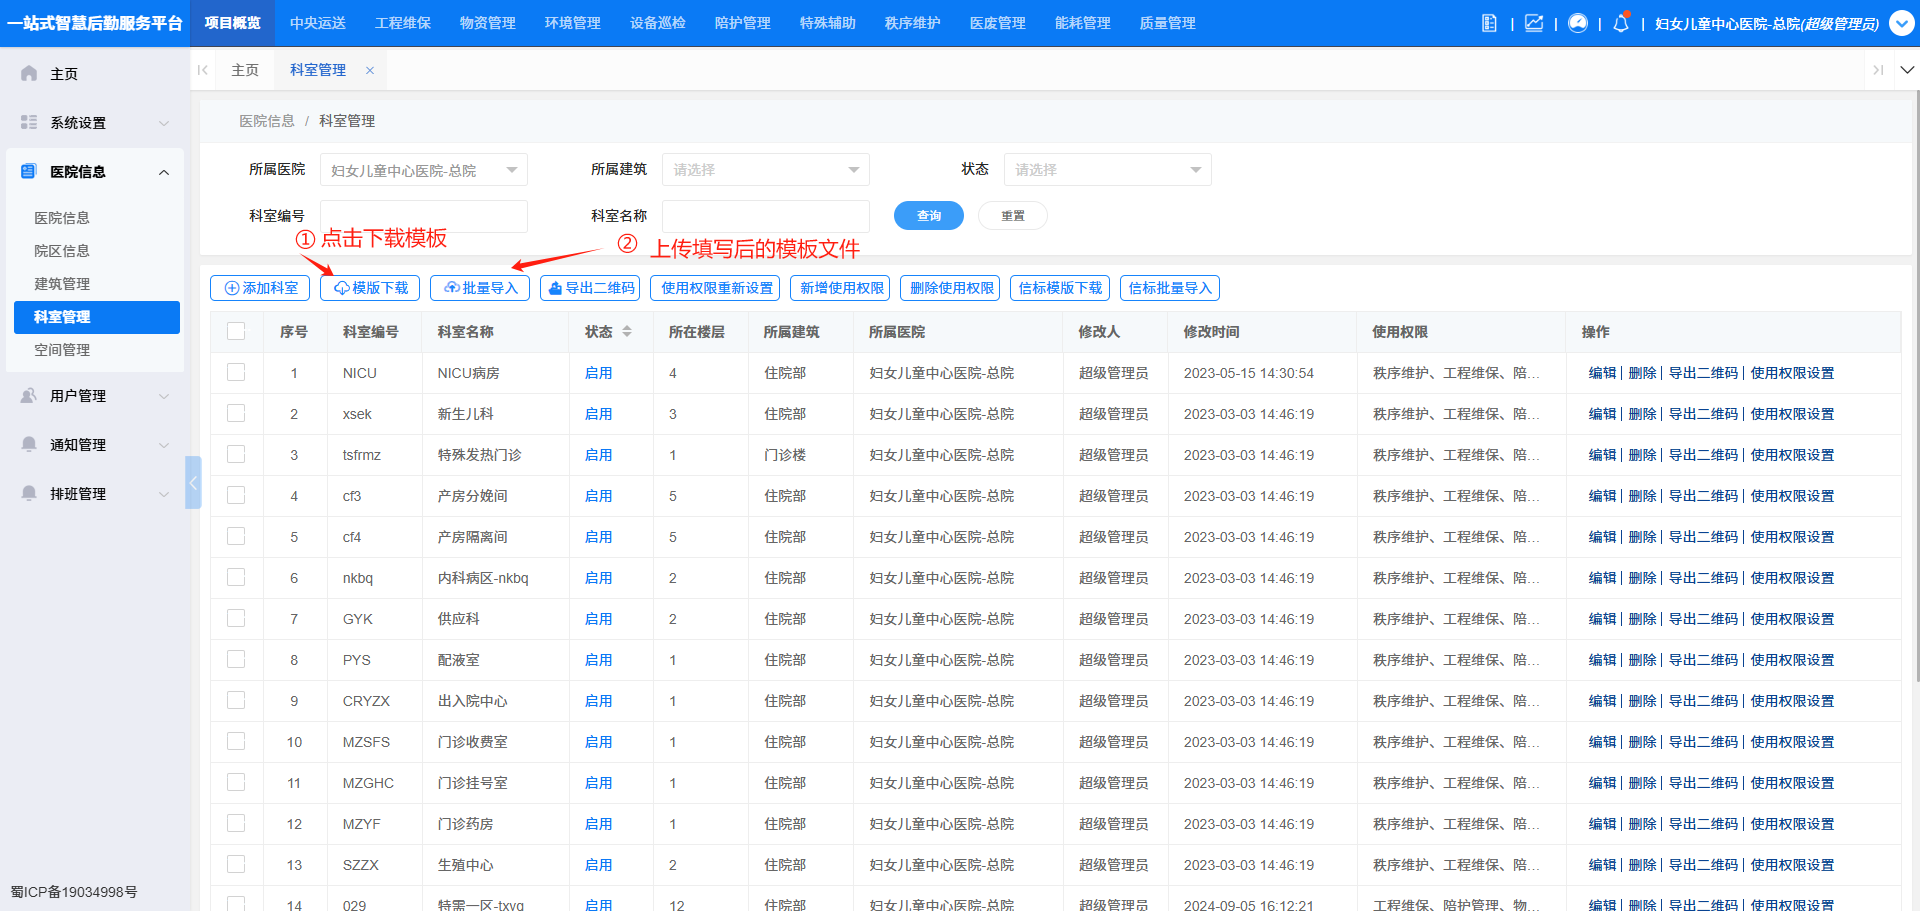Click the 用户管理 user icon
Viewport: 1920px width, 911px height.
(29, 395)
